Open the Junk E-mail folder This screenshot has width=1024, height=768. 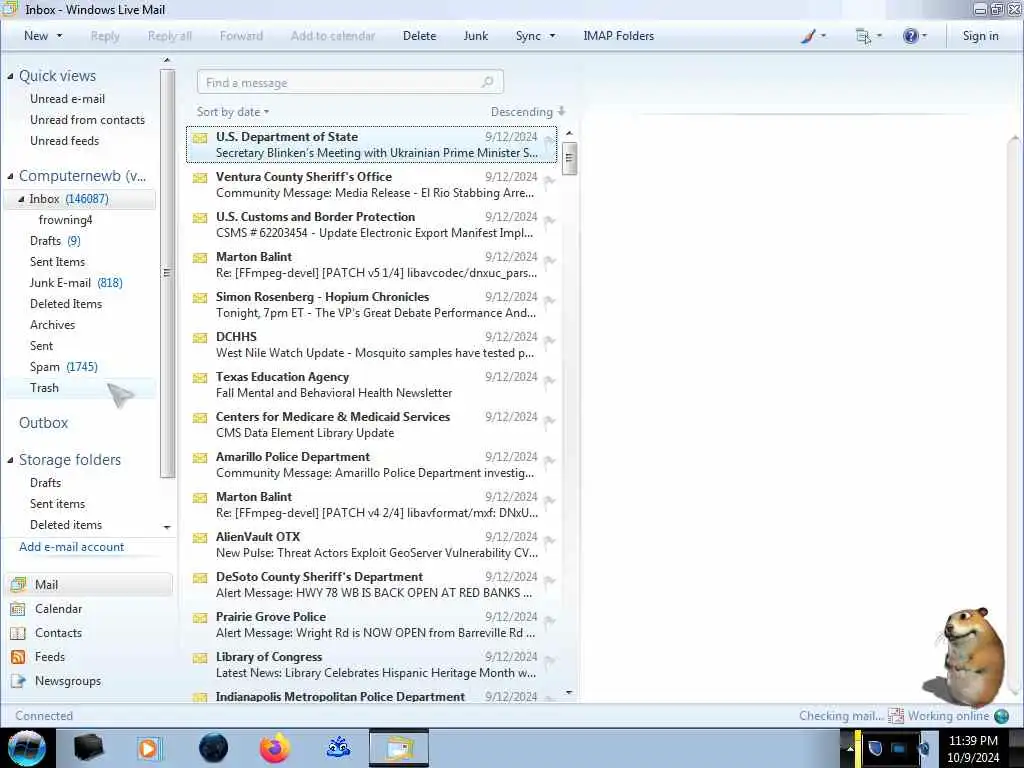[x=76, y=283]
